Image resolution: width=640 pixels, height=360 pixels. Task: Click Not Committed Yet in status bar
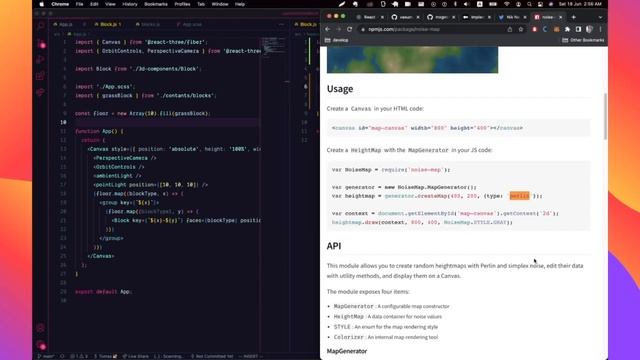[211, 356]
